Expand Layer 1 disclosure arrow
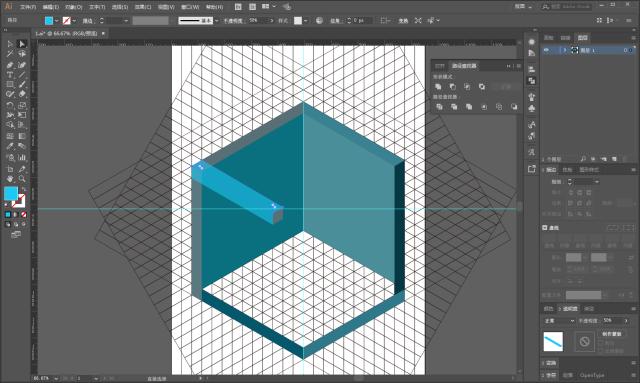Screen dimensions: 640x383 pyautogui.click(x=565, y=50)
